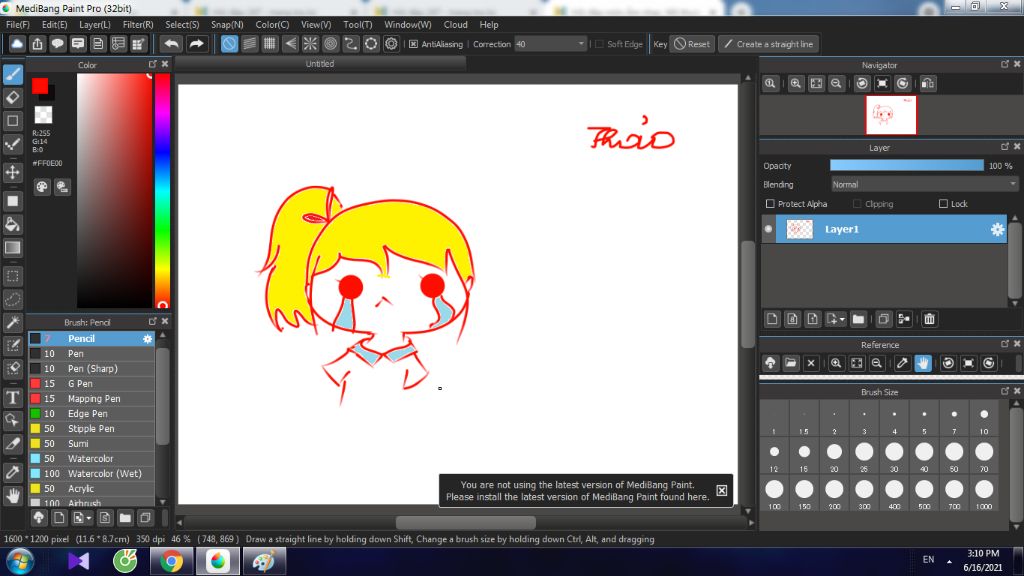
Task: Enable parallel snap guide
Action: pos(249,44)
